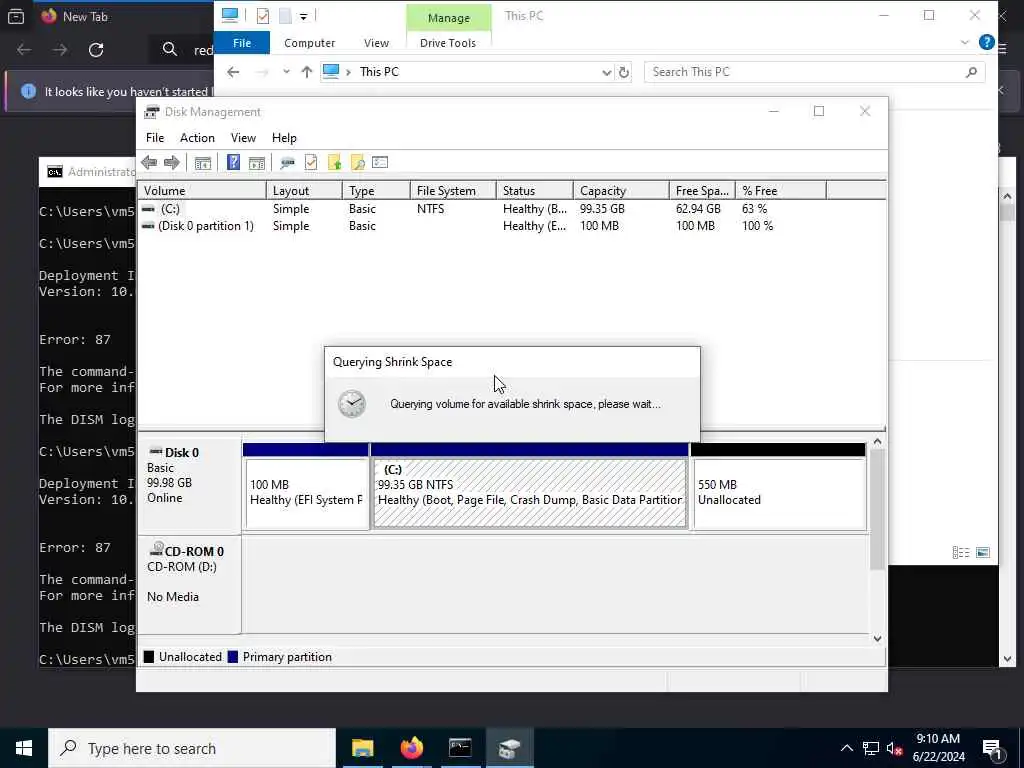Click the Up arrow in Explorer navigation

tap(306, 72)
